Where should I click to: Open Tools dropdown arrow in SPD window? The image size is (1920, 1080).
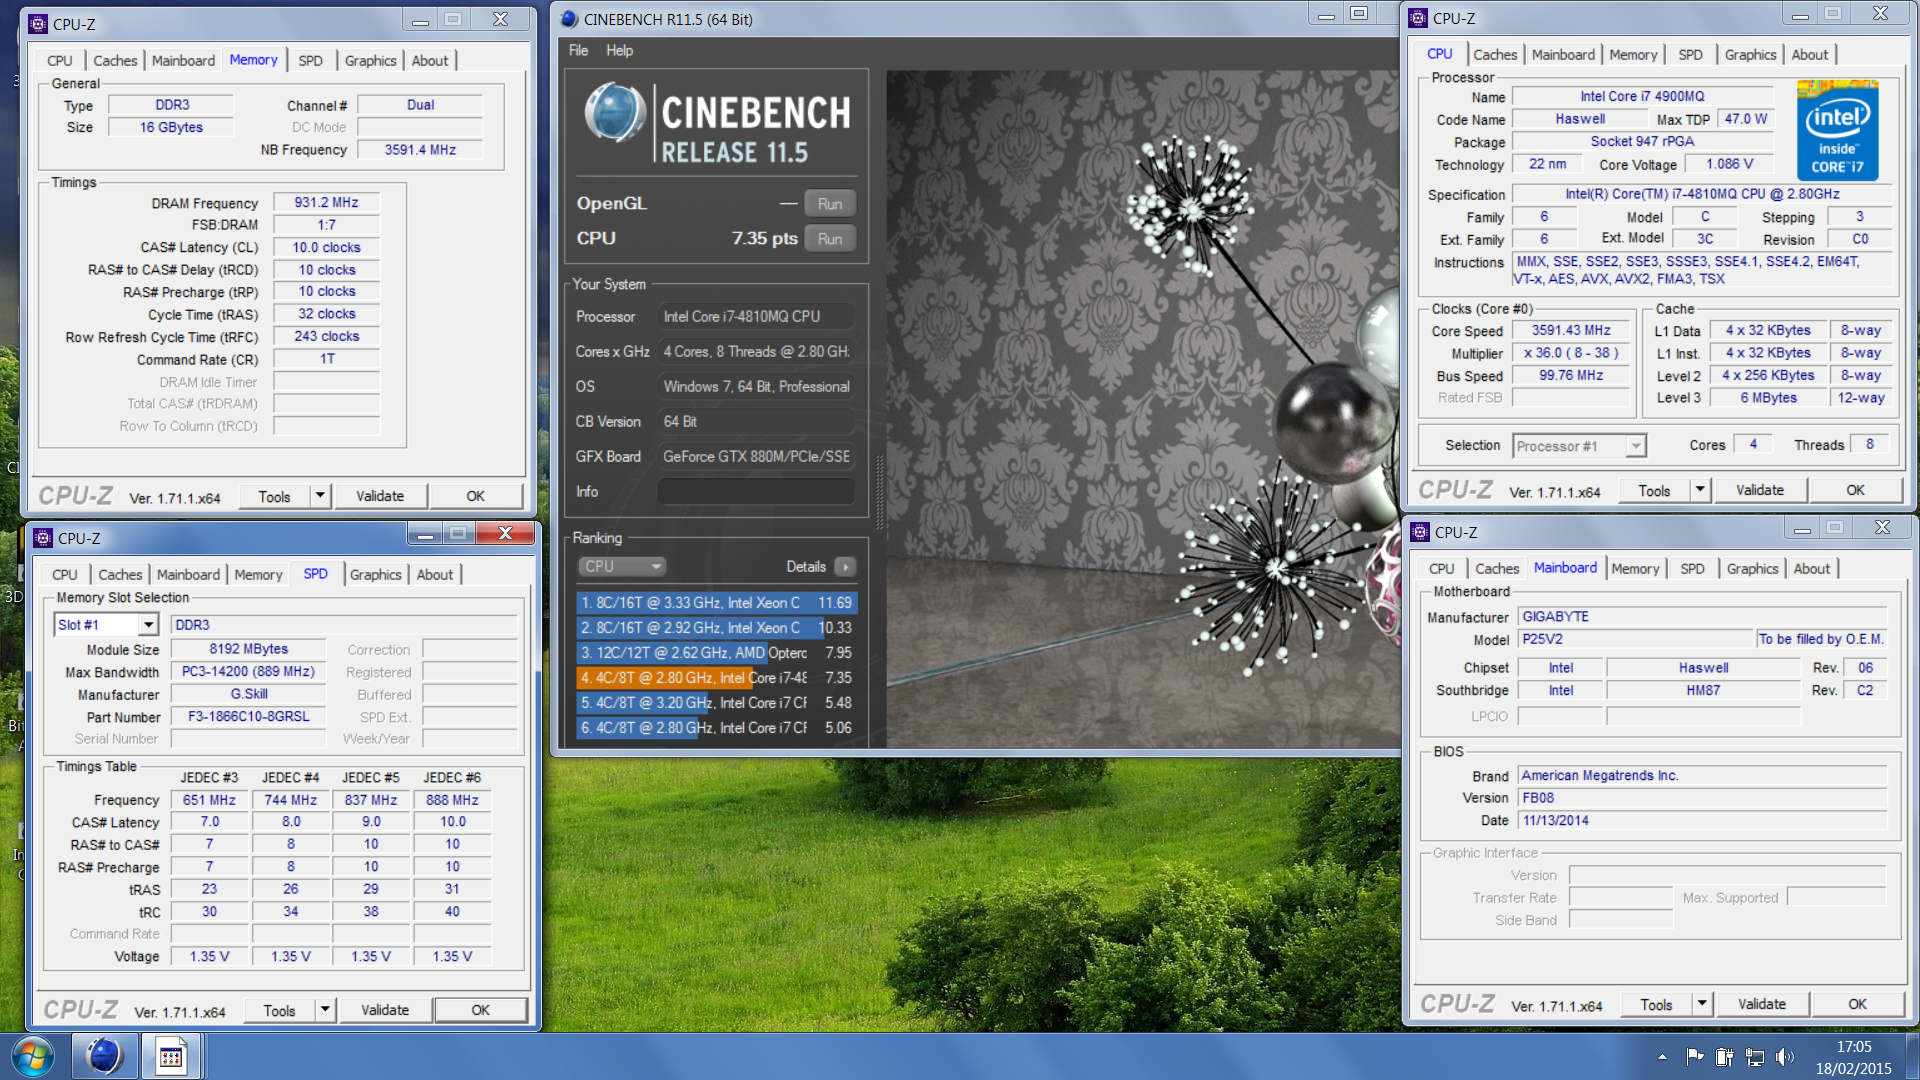325,1009
